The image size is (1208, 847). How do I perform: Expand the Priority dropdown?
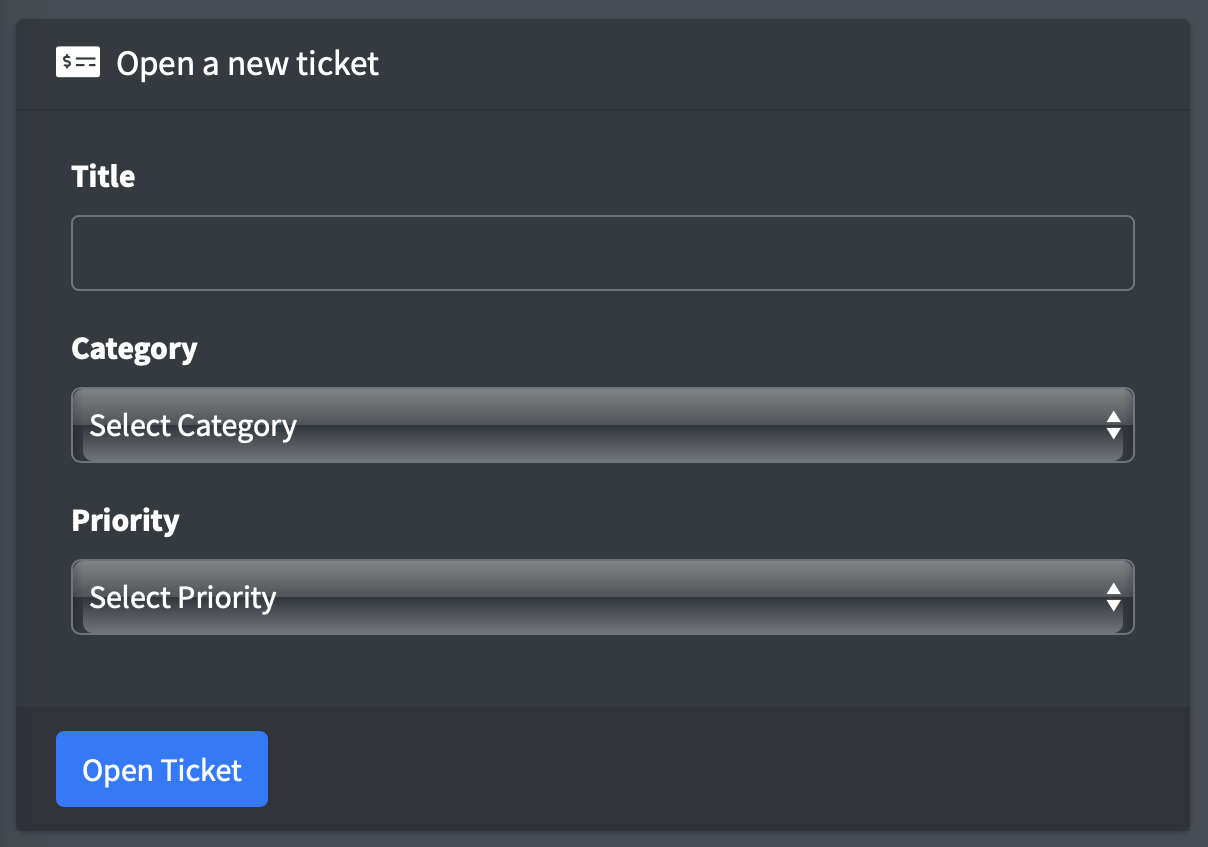click(602, 597)
